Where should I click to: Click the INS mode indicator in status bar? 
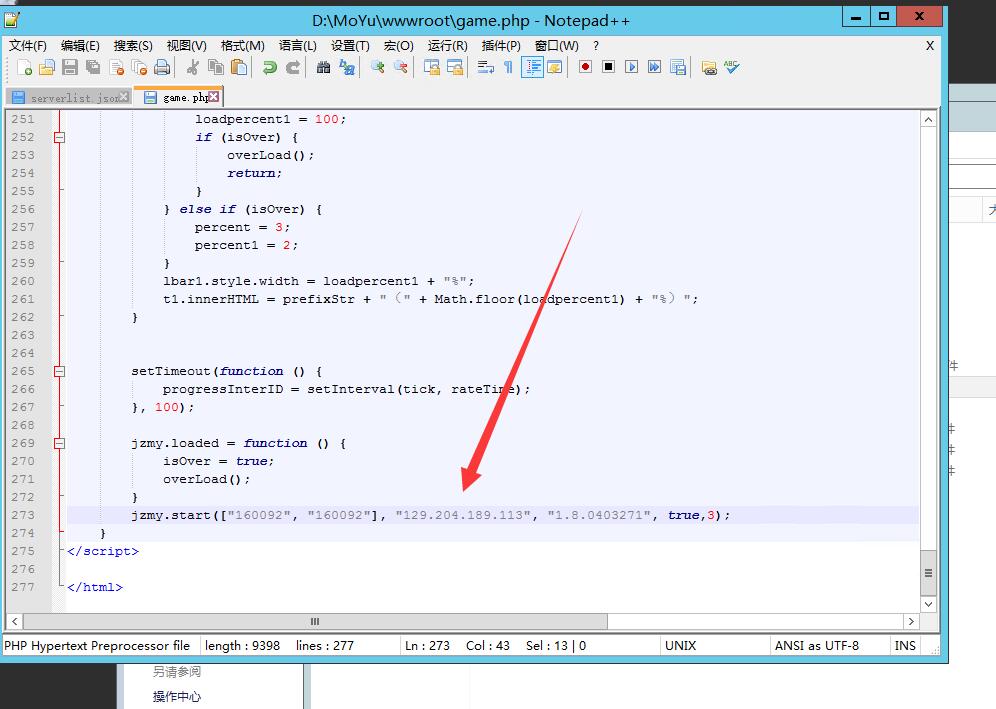(x=905, y=646)
